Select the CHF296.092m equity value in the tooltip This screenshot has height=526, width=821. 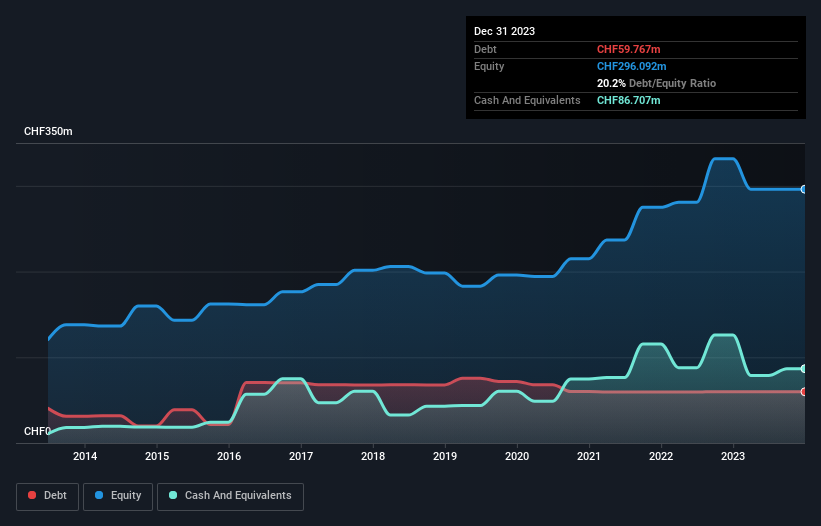pyautogui.click(x=631, y=66)
